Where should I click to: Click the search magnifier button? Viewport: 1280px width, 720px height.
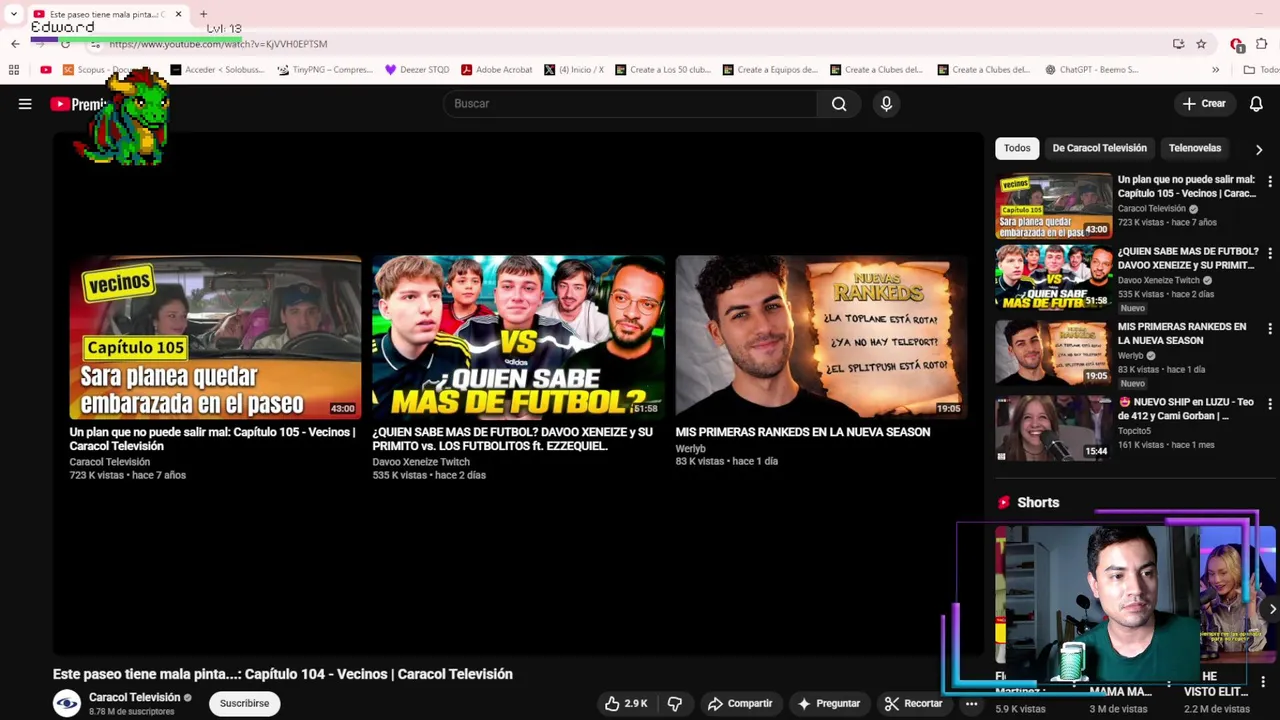click(x=839, y=104)
